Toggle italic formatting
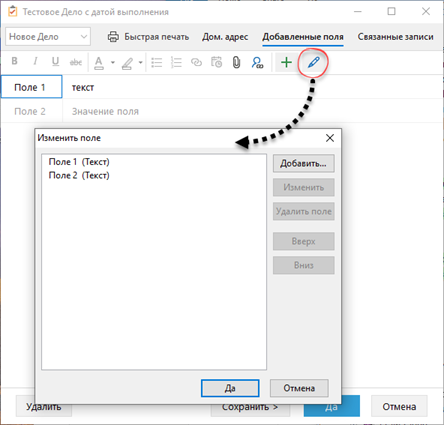Viewport: 444px width, 425px height. pyautogui.click(x=35, y=61)
